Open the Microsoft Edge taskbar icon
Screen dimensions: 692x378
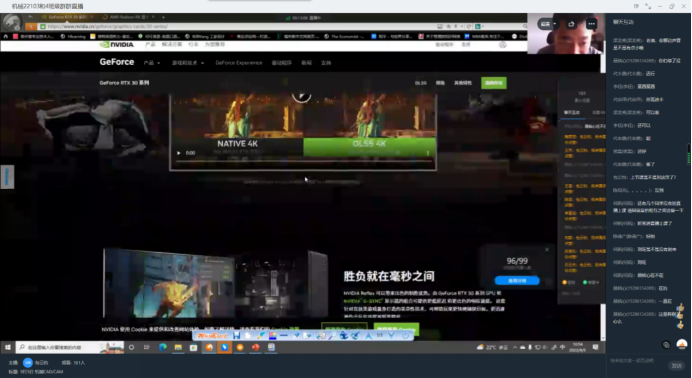tap(163, 347)
